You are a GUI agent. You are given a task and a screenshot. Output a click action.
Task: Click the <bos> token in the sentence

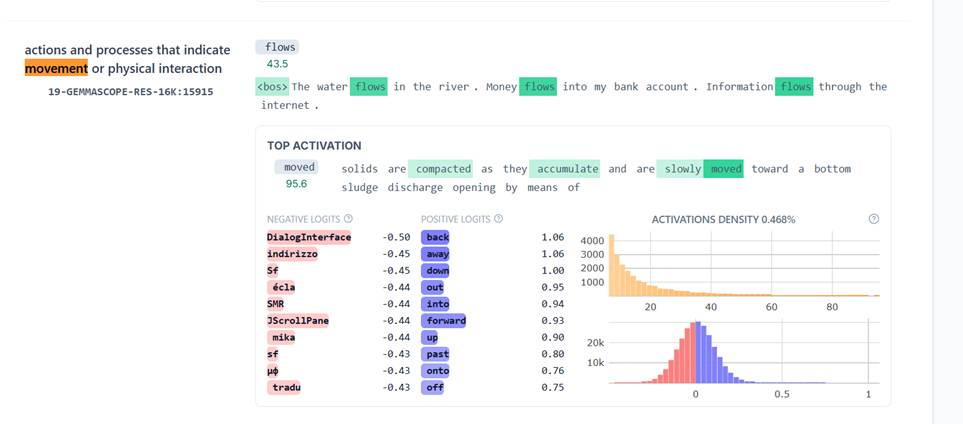[272, 87]
